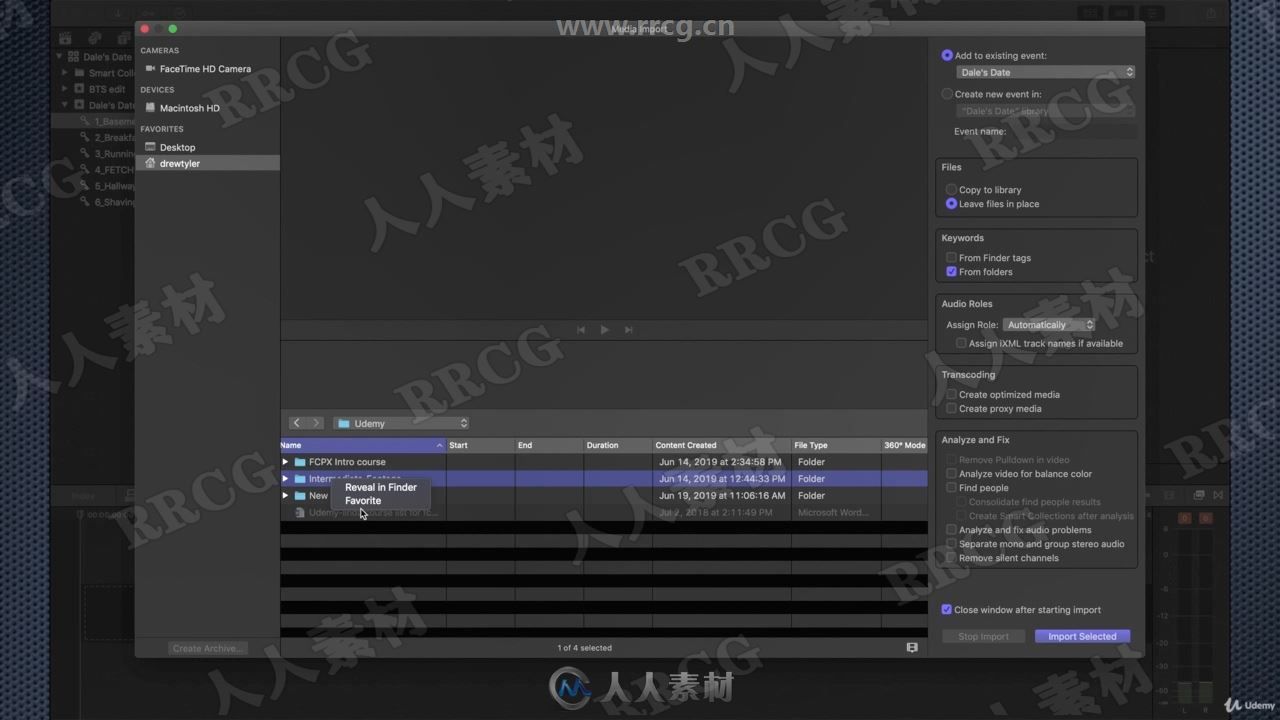This screenshot has width=1280, height=720.
Task: Enable Assign iXML track names checkbox
Action: (x=961, y=343)
